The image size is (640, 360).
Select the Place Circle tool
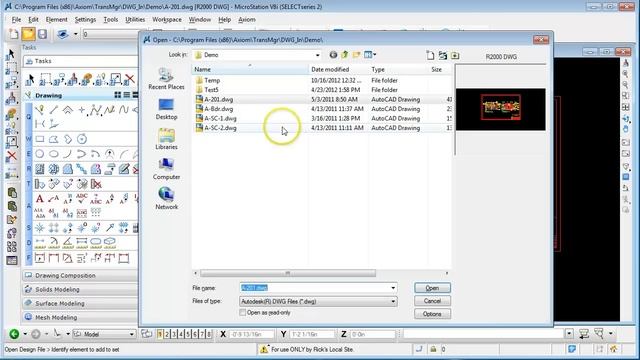click(40, 154)
